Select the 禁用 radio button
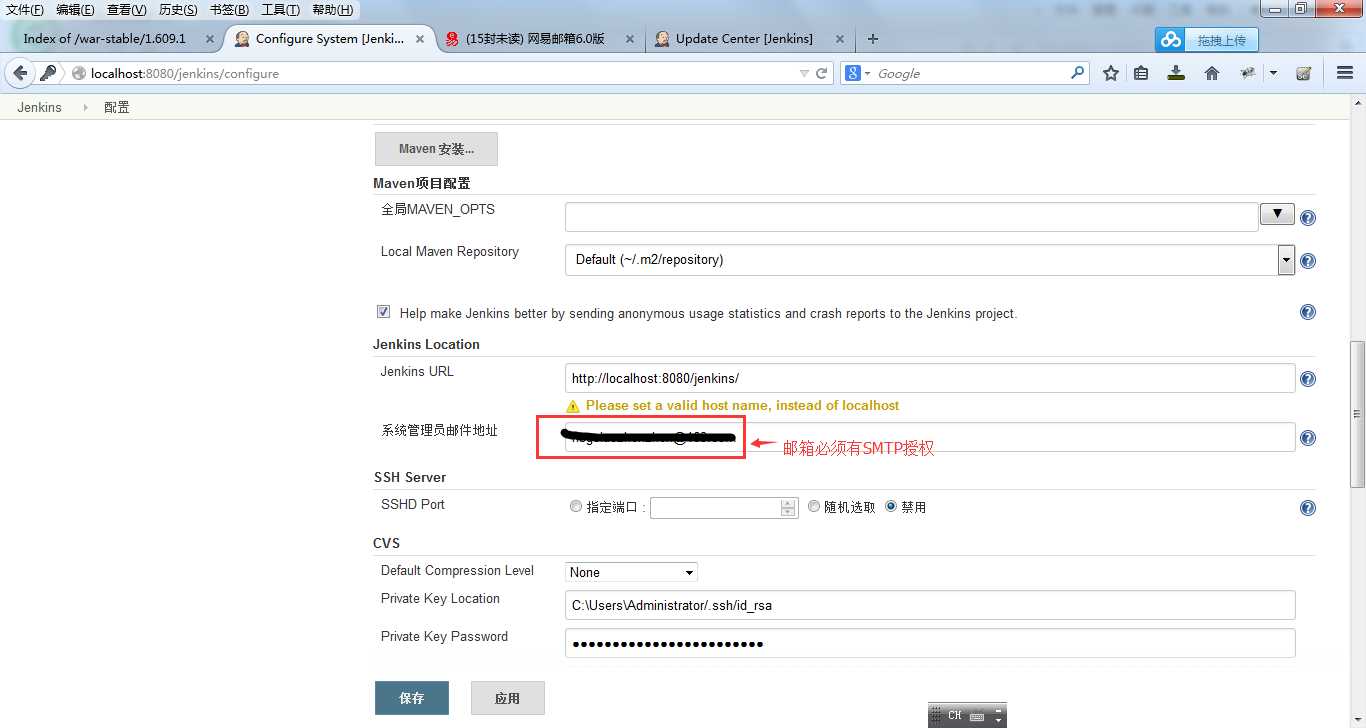 click(891, 507)
